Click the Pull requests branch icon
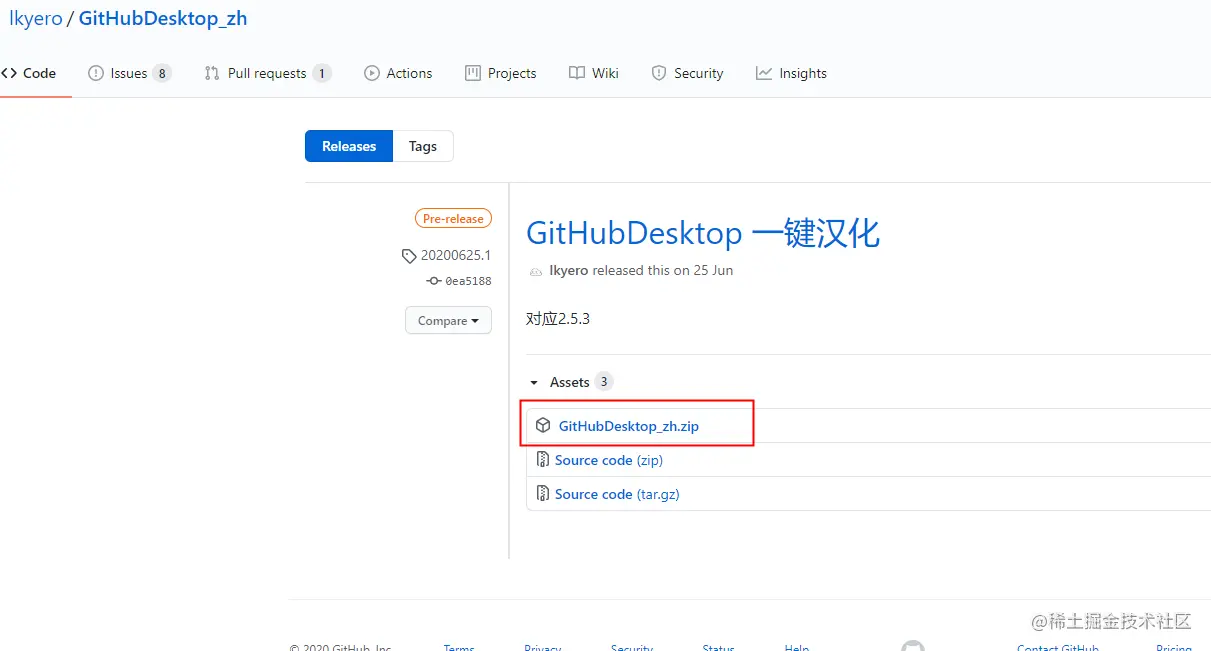The image size is (1211, 651). (212, 73)
